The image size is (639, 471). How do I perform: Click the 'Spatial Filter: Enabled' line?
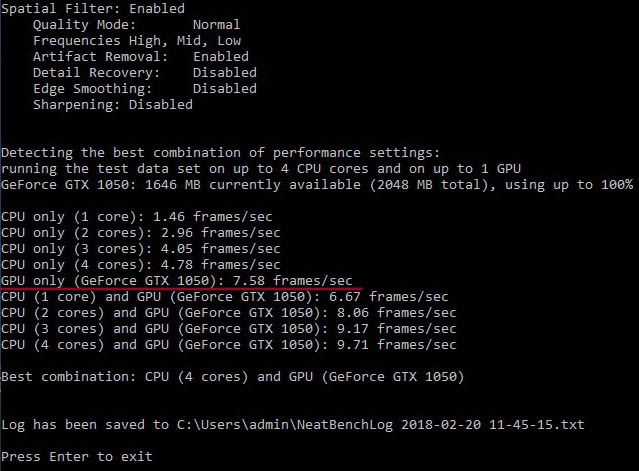pos(93,9)
